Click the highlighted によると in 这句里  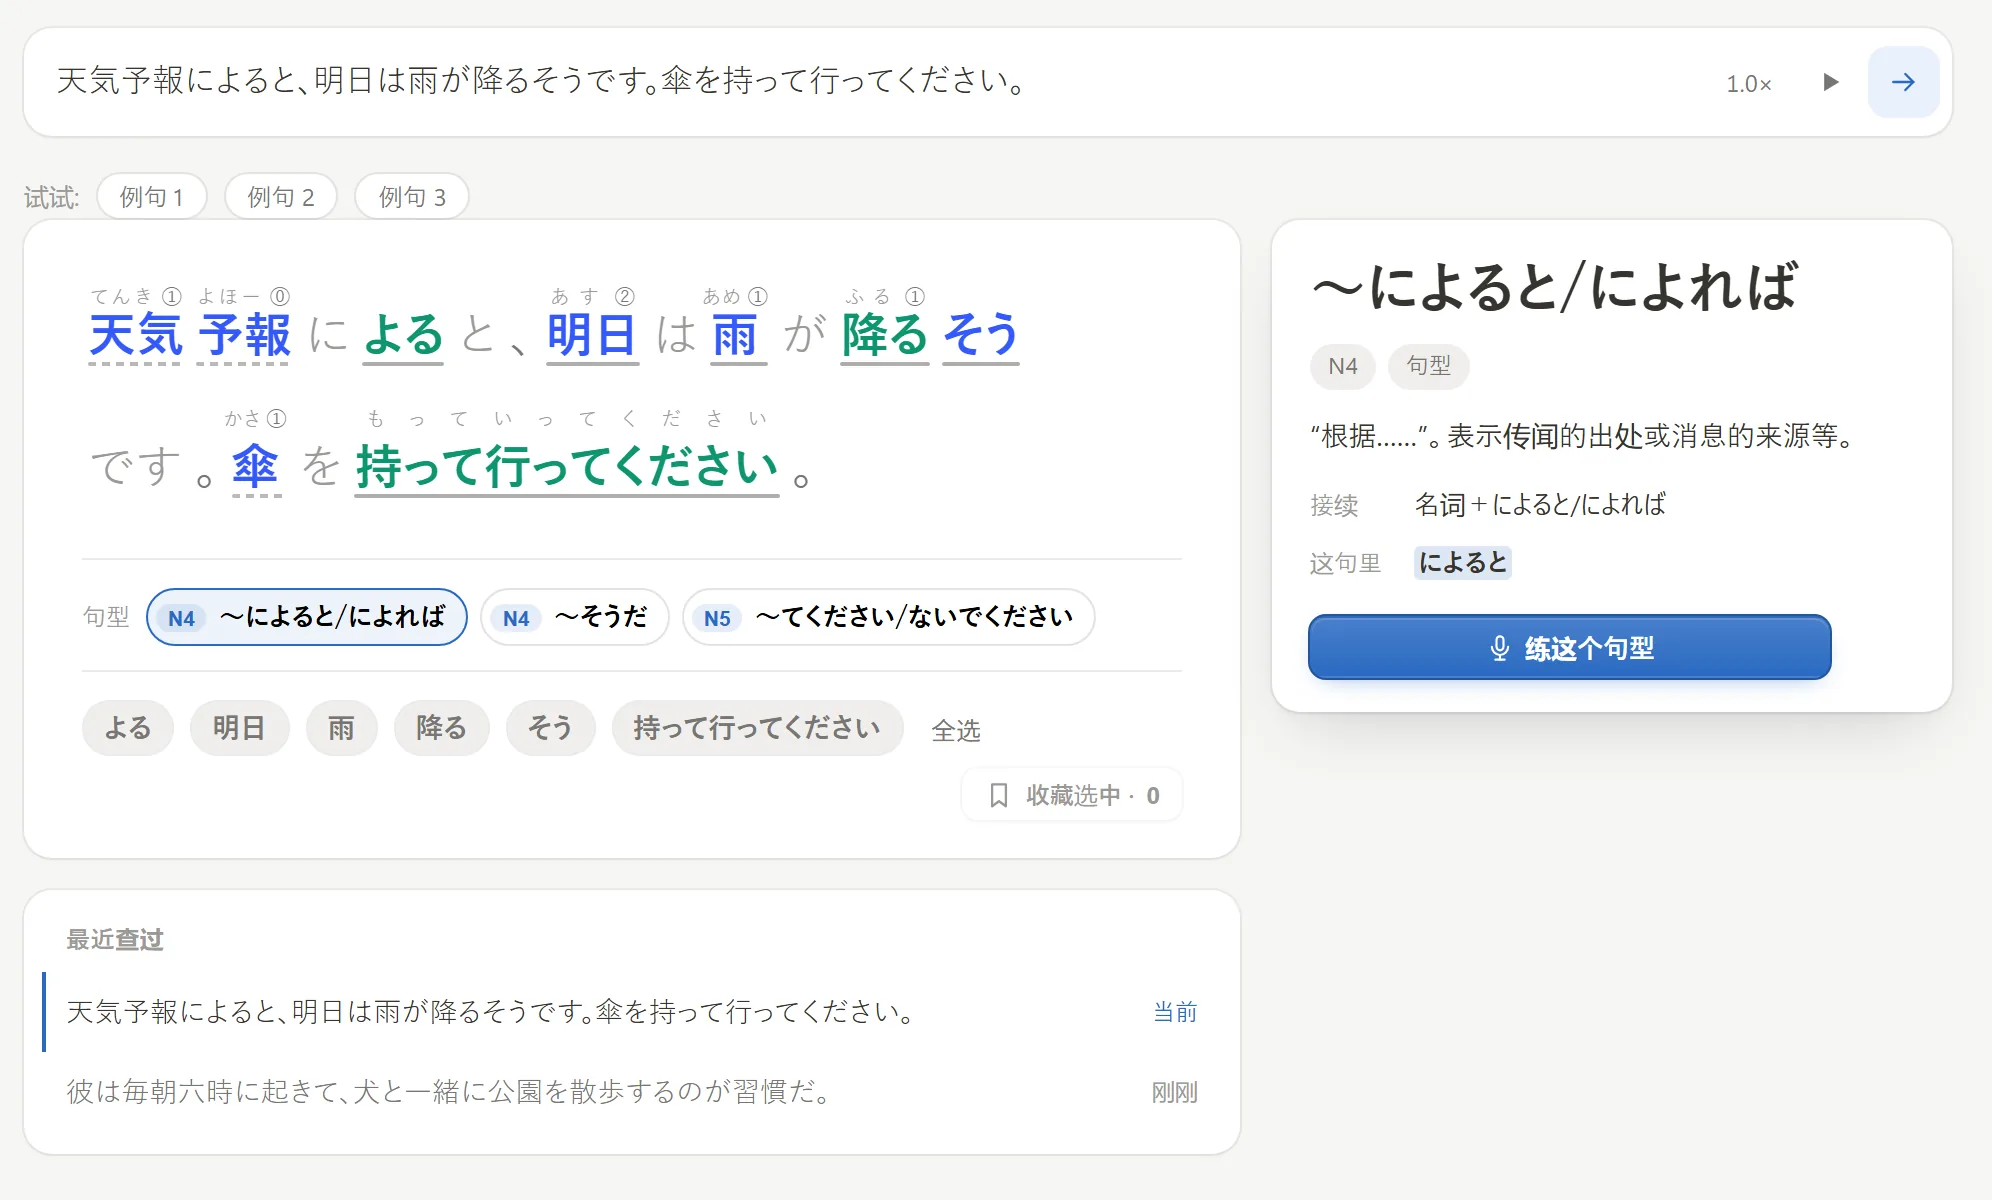[x=1462, y=563]
